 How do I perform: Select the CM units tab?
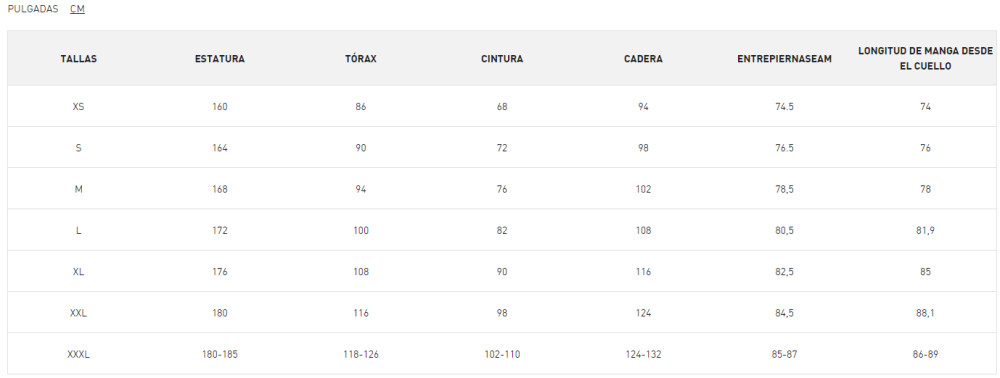[78, 10]
